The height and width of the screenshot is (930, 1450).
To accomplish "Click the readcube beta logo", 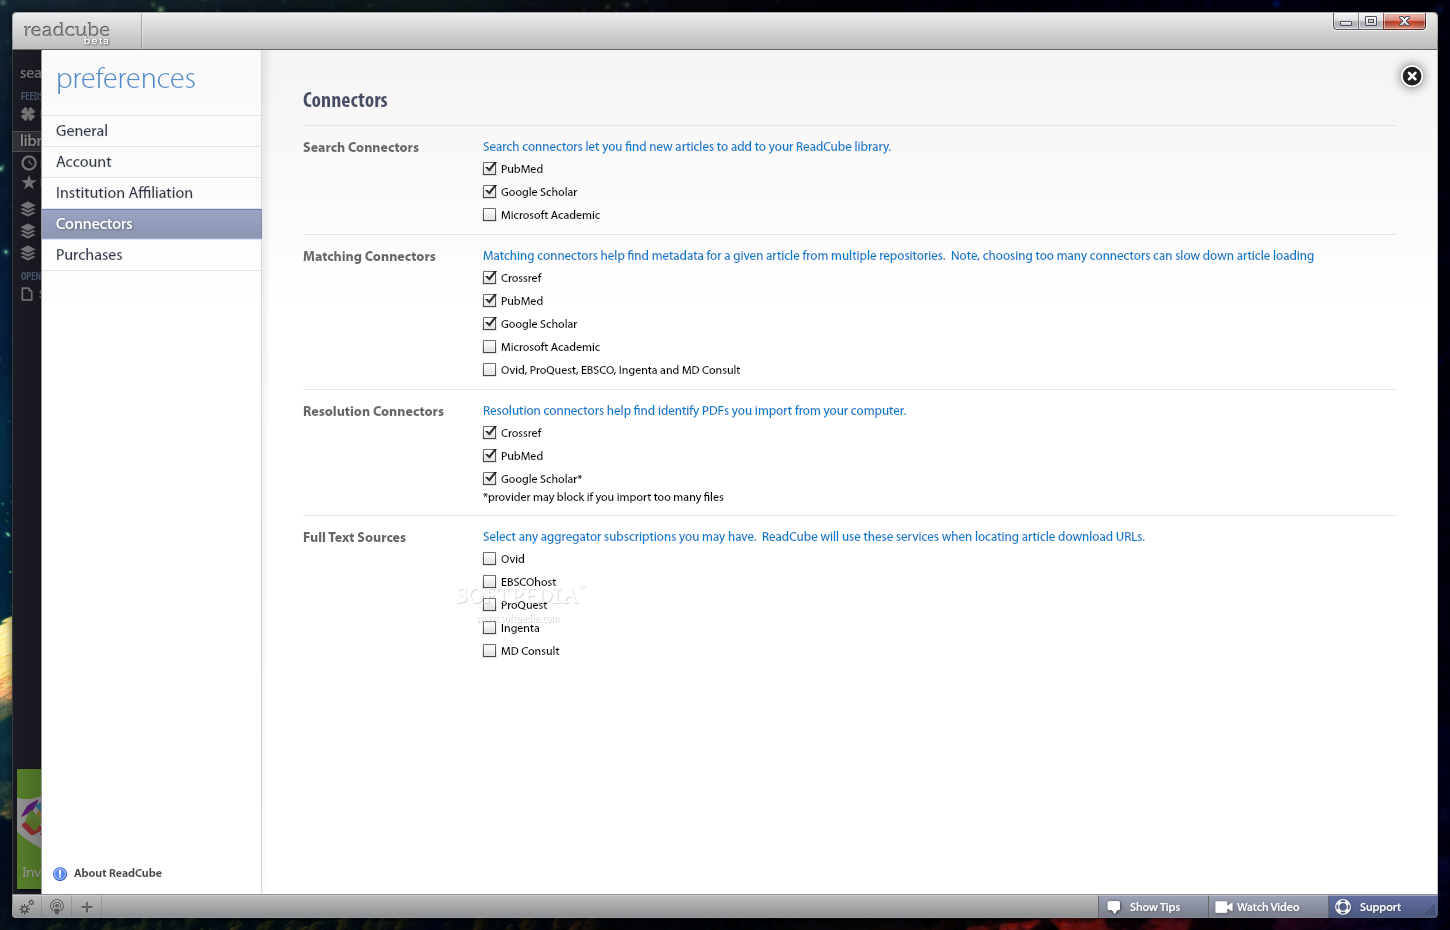I will [67, 31].
